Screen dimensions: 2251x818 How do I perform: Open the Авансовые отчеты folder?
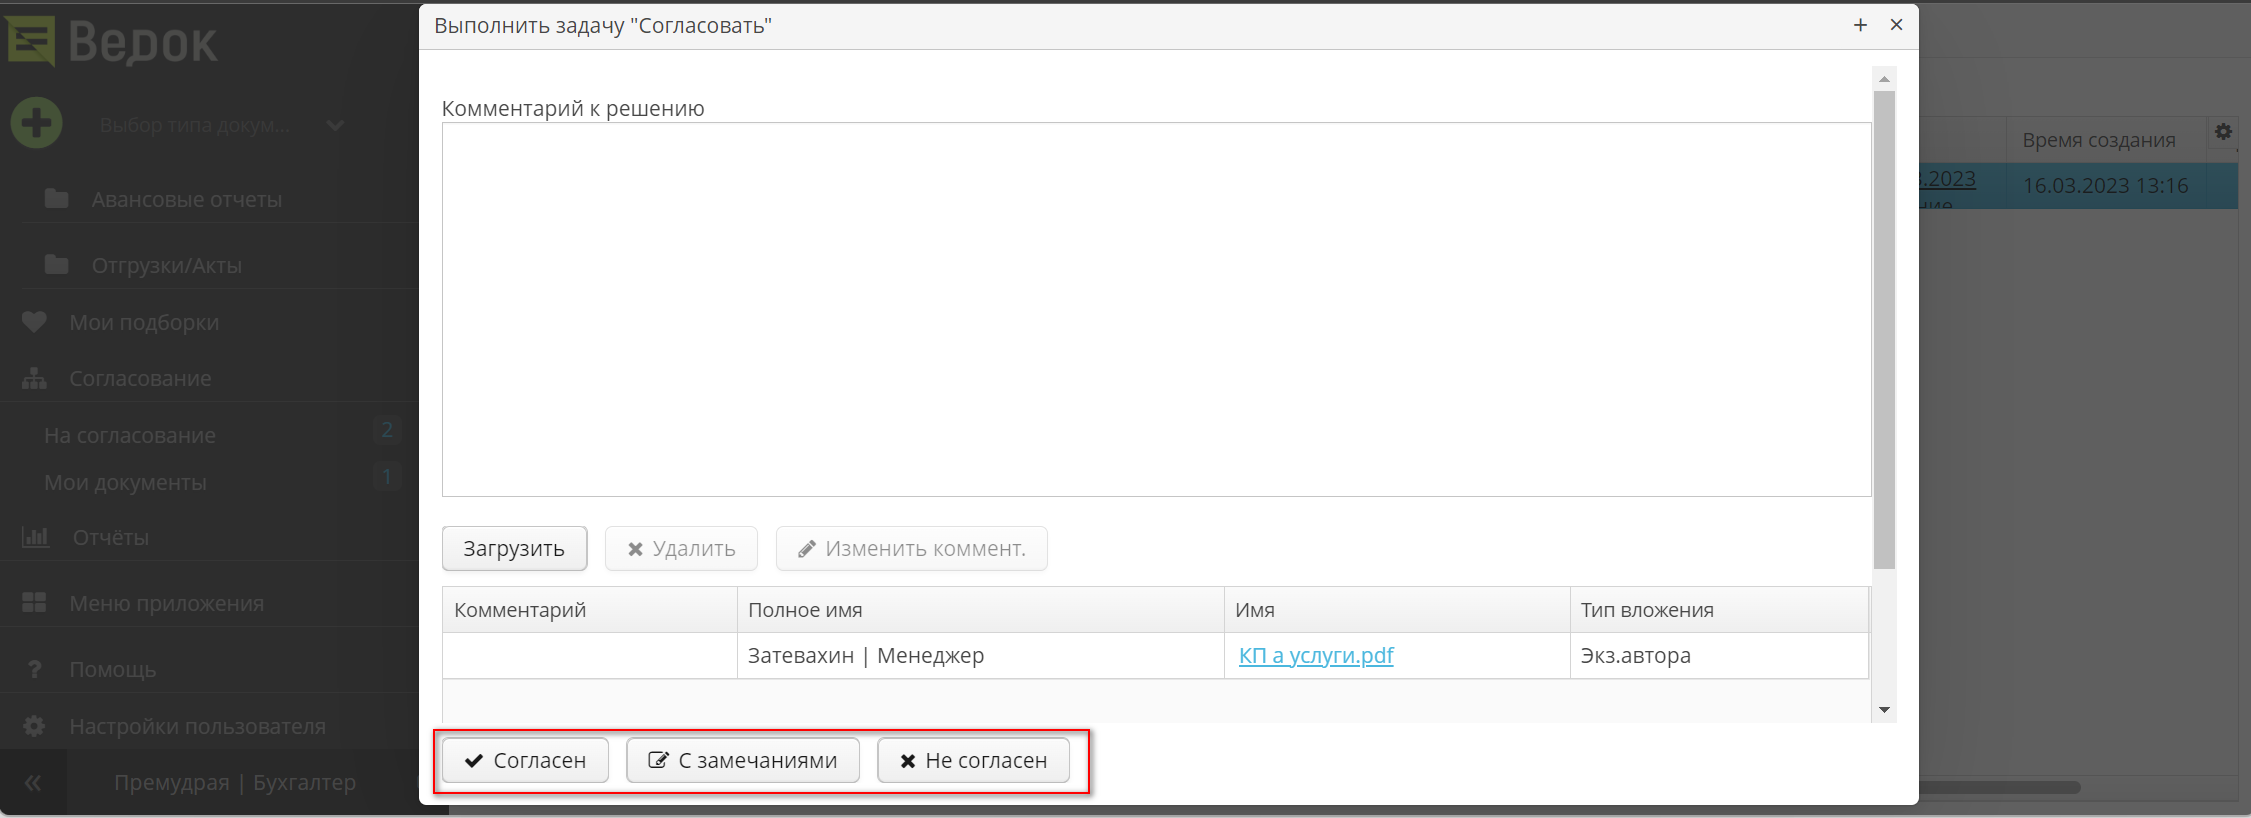click(x=187, y=199)
